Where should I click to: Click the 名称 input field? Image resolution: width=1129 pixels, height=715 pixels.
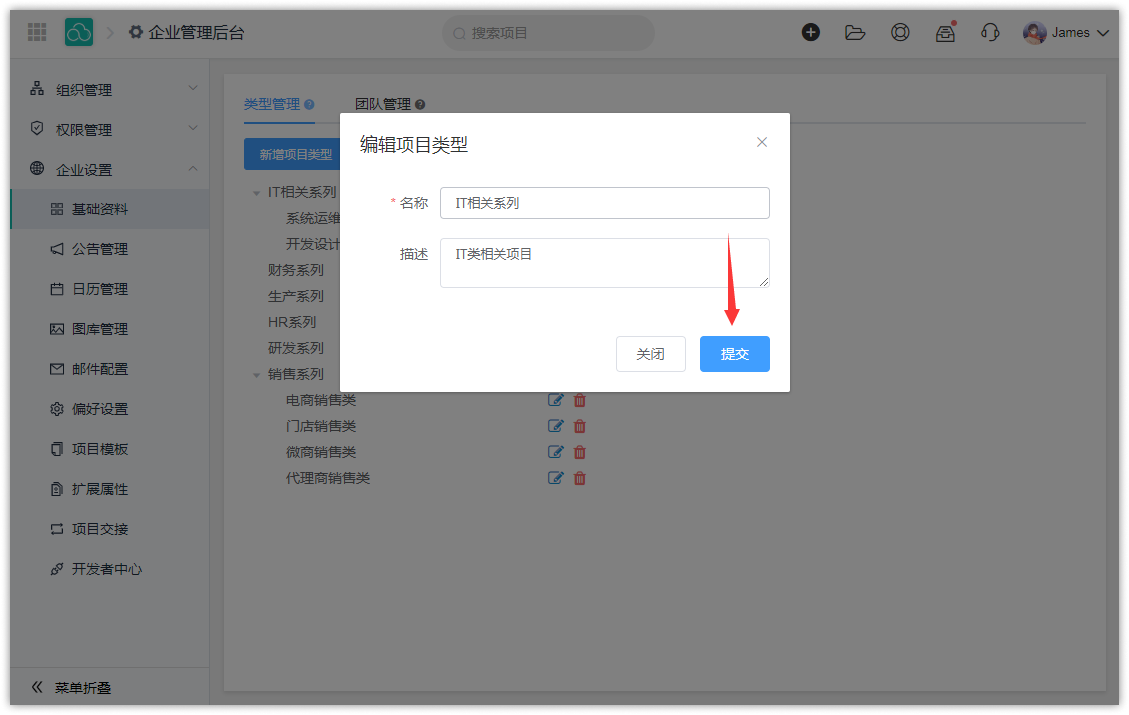click(x=604, y=203)
